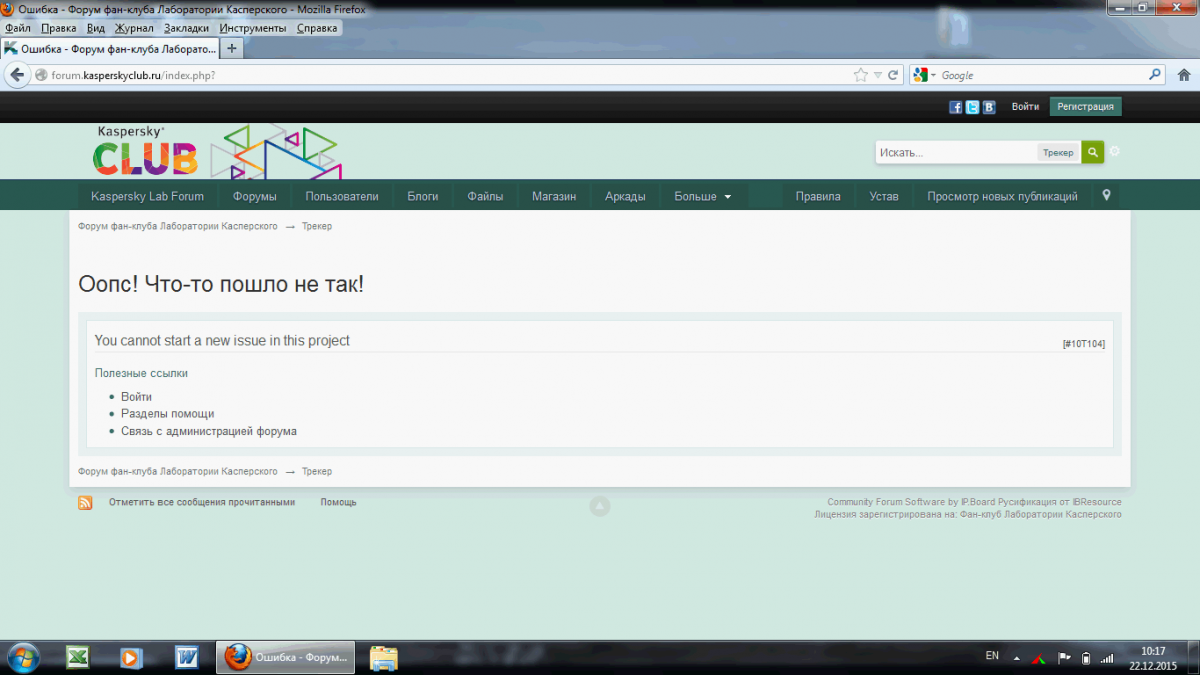The image size is (1200, 675).
Task: Expand the Больше navigation dropdown
Action: [703, 196]
